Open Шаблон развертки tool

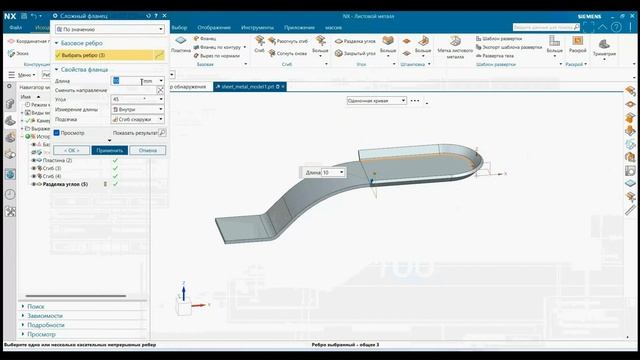click(x=499, y=38)
